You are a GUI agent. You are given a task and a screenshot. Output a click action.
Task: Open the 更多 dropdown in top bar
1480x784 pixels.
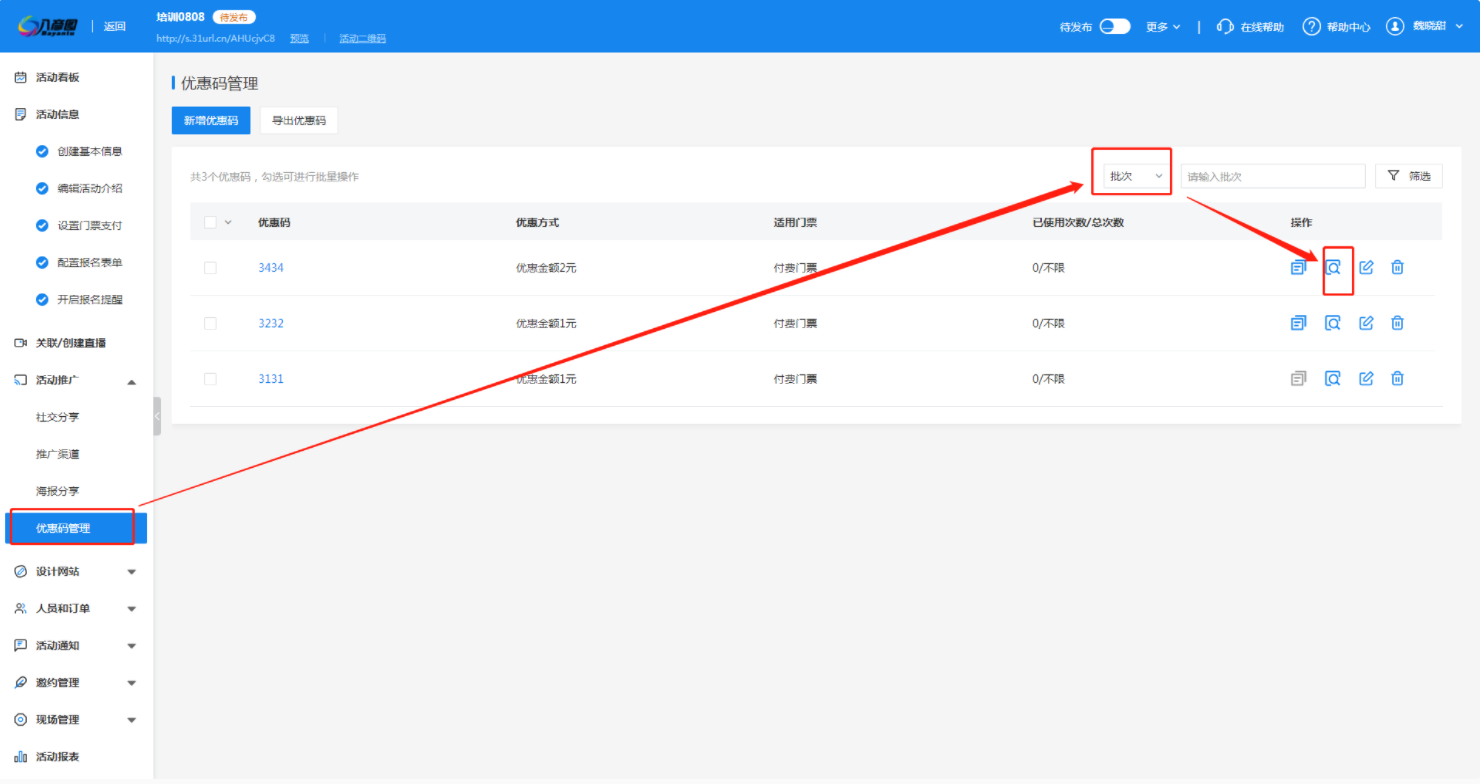(x=1162, y=27)
